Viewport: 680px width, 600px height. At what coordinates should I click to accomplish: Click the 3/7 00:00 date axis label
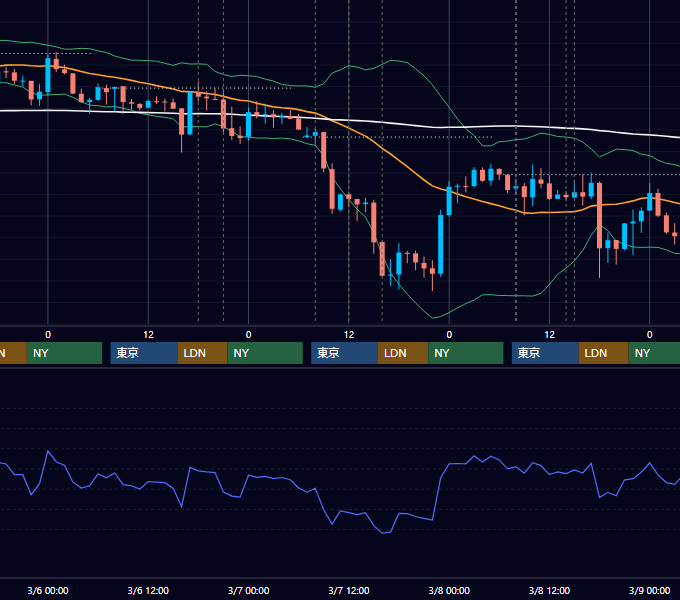coord(248,590)
